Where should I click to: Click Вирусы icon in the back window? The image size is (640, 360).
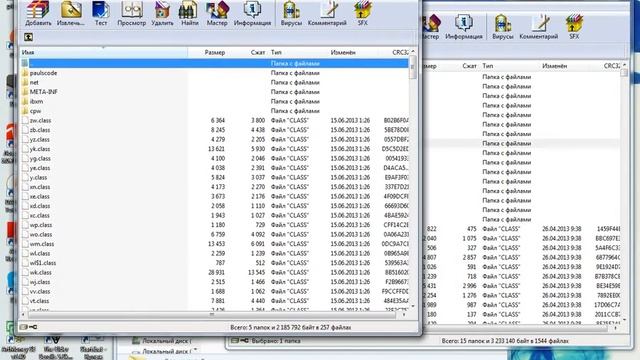(x=502, y=23)
